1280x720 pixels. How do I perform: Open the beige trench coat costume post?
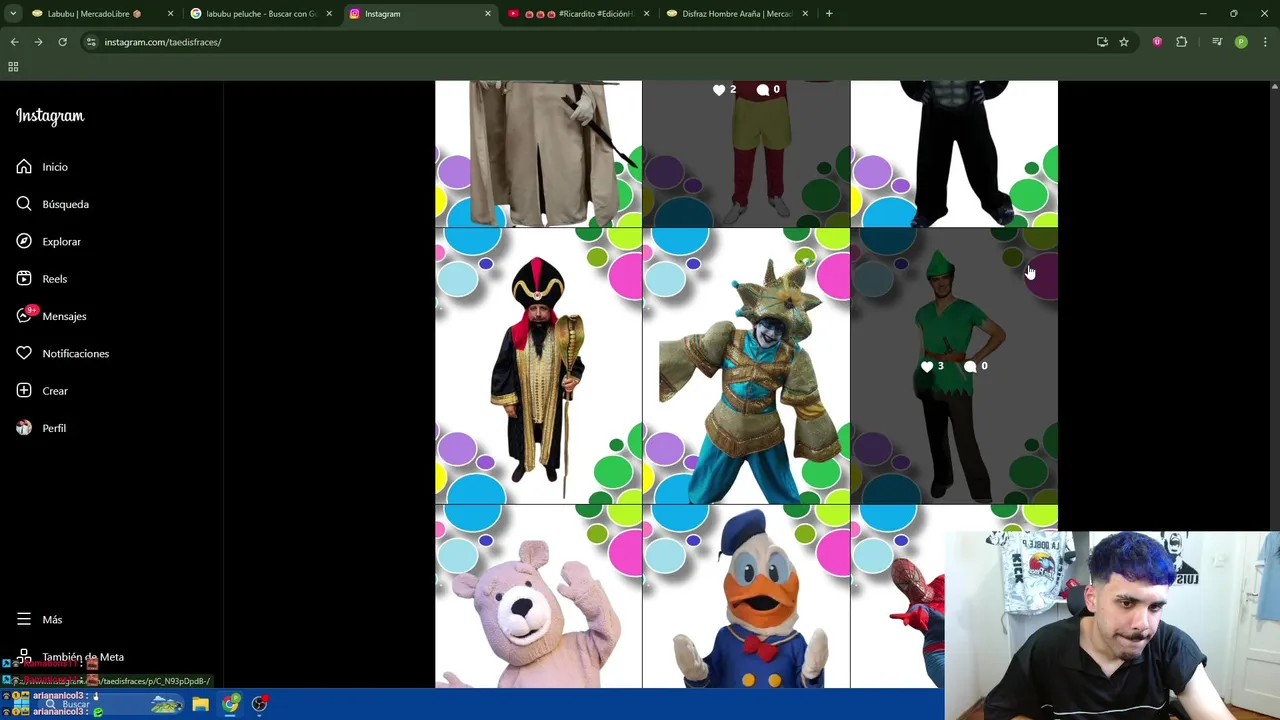click(538, 154)
